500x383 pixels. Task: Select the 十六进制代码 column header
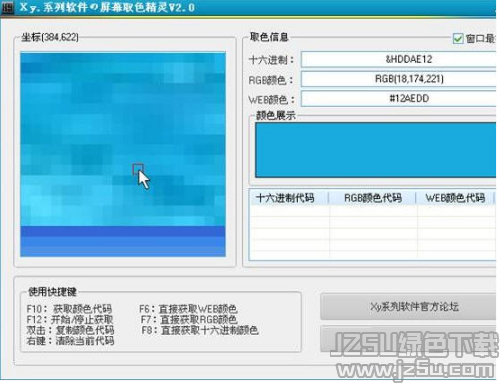(x=289, y=198)
